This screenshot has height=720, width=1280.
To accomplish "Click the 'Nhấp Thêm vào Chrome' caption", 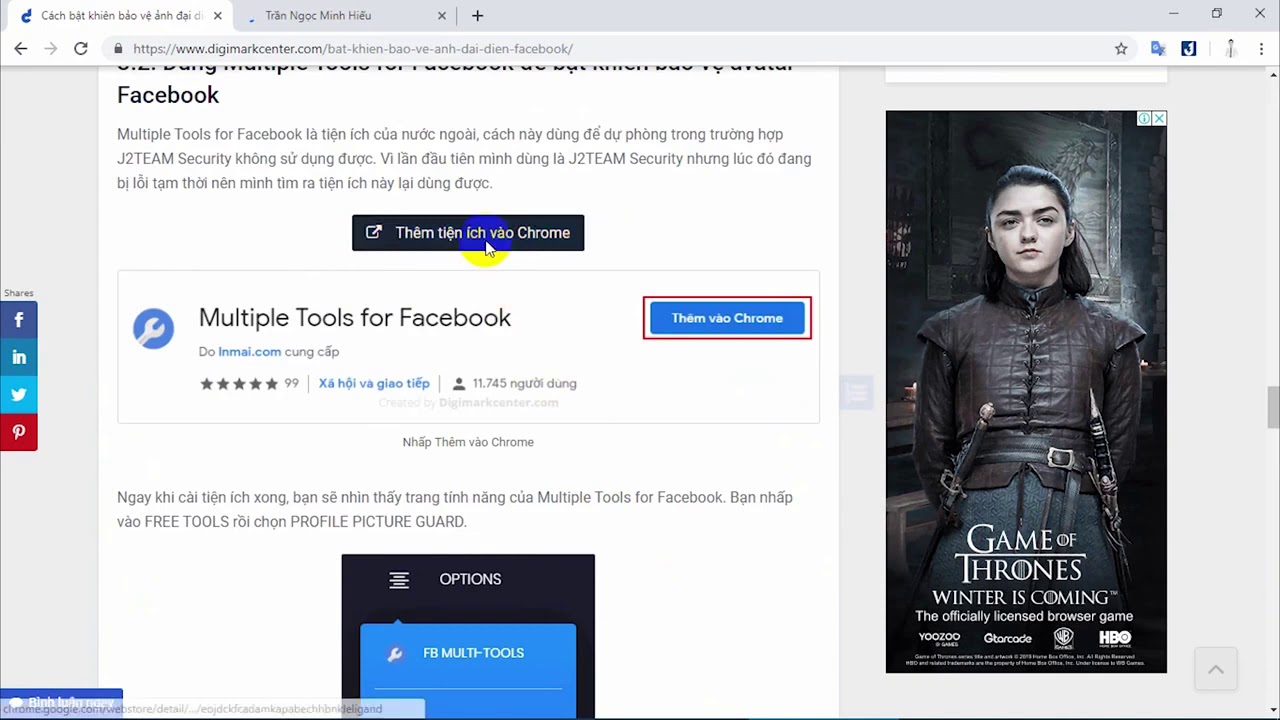I will point(468,442).
